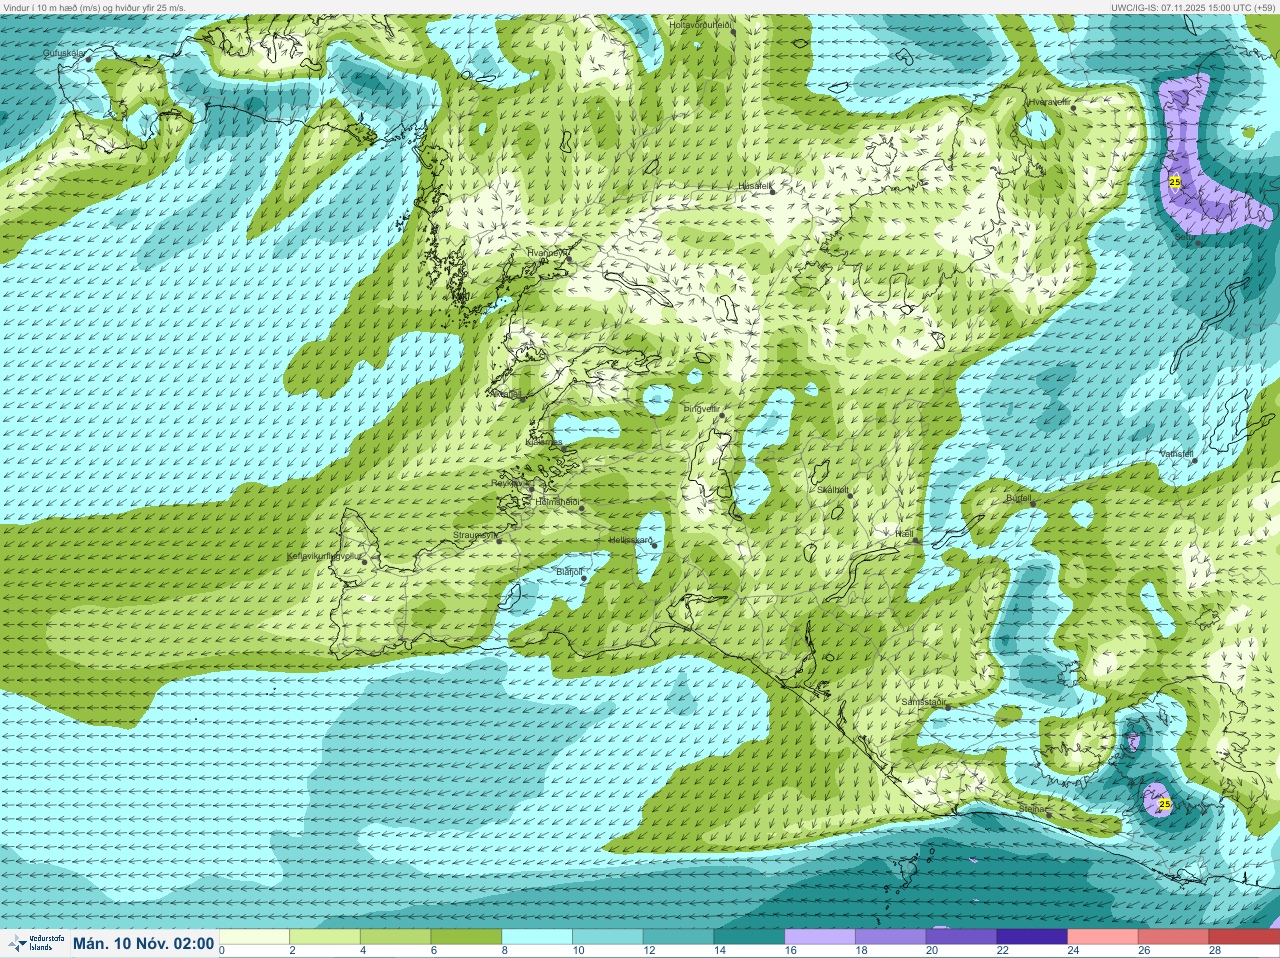The height and width of the screenshot is (958, 1280).
Task: Click the Hólmsheiði station dot
Action: click(x=582, y=508)
